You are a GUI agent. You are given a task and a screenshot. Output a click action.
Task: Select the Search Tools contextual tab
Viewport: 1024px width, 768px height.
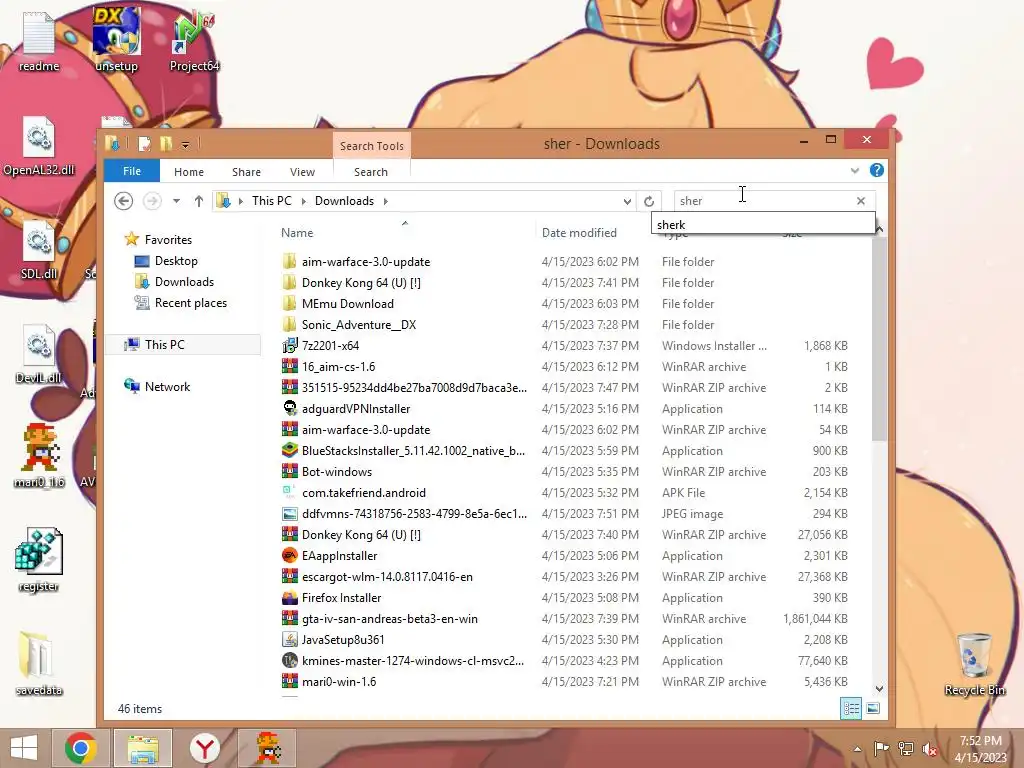pos(372,146)
